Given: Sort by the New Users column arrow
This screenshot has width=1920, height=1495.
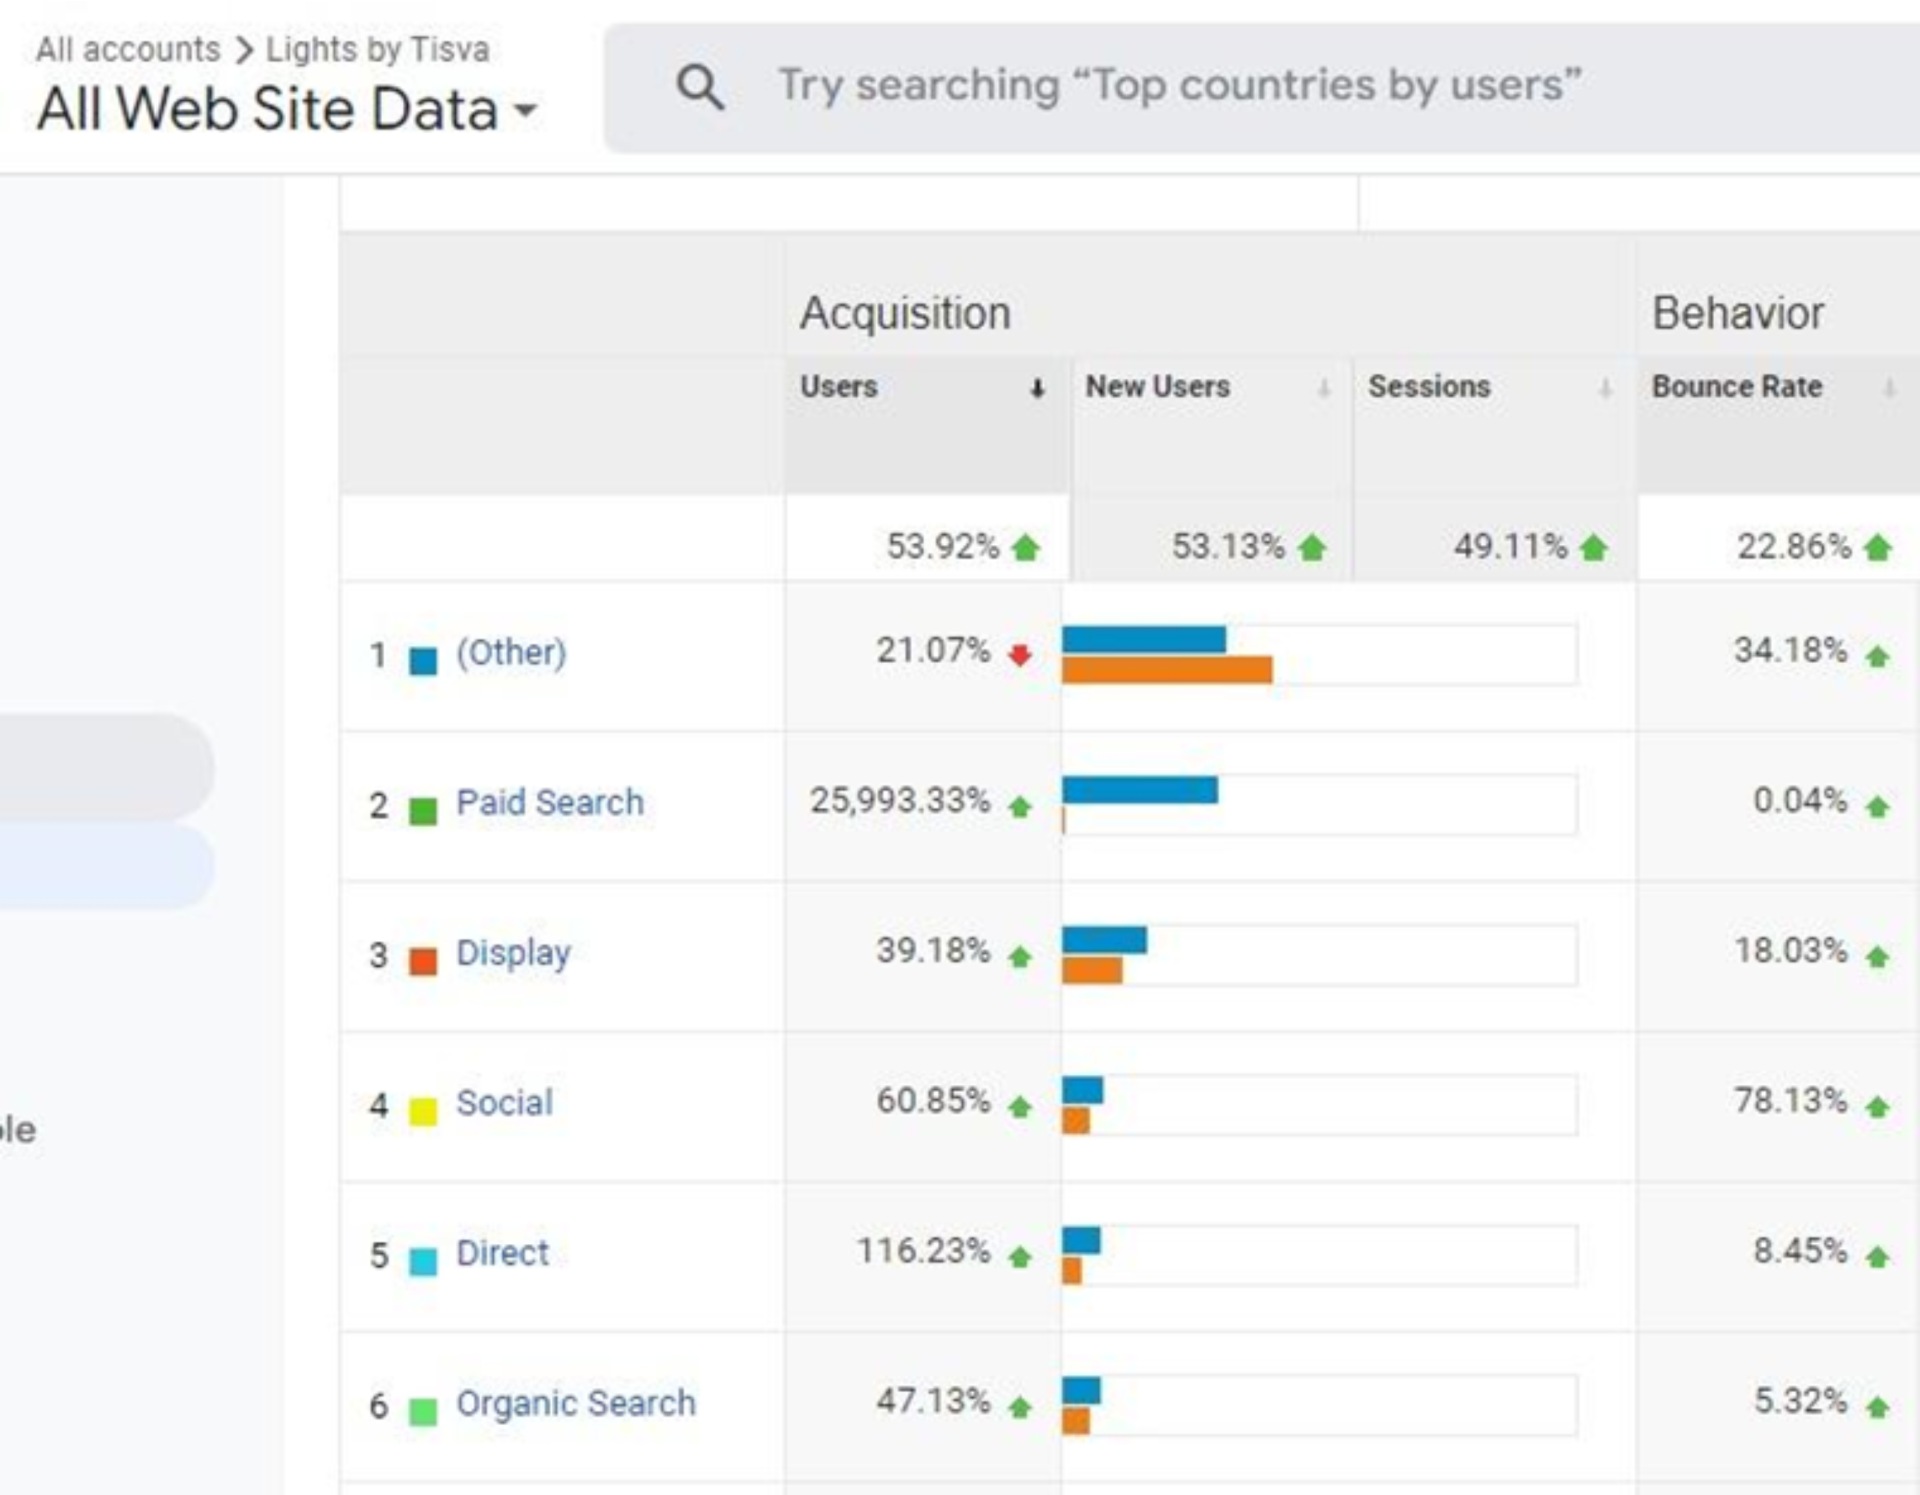Looking at the screenshot, I should [x=1323, y=389].
